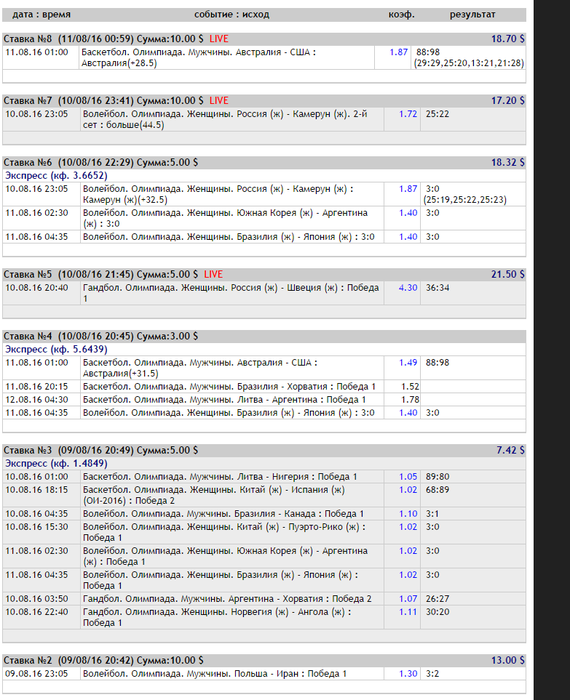
Task: Click the 1.78 odds for Литва - Аргентина
Action: point(409,400)
